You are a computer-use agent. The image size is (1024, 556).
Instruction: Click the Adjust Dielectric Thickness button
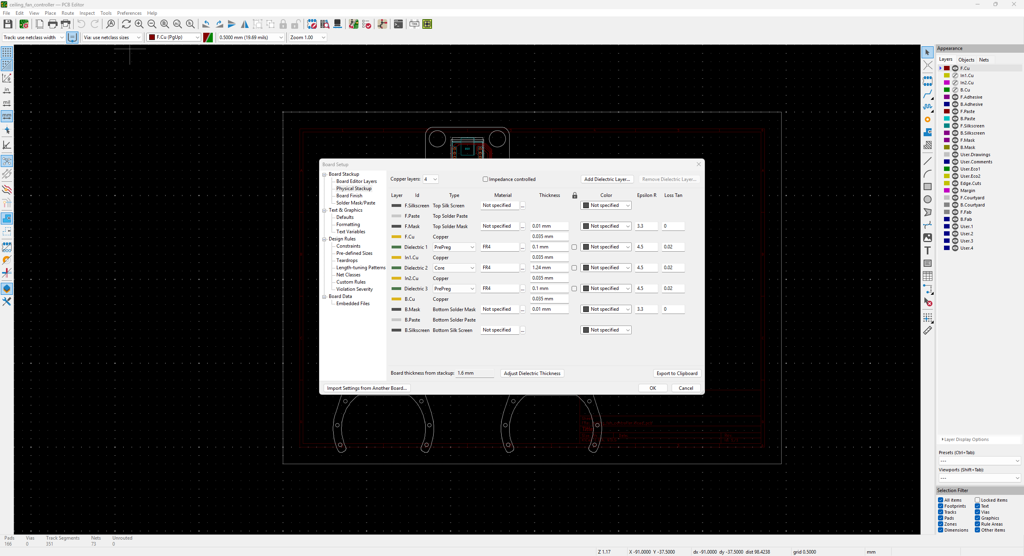click(532, 373)
